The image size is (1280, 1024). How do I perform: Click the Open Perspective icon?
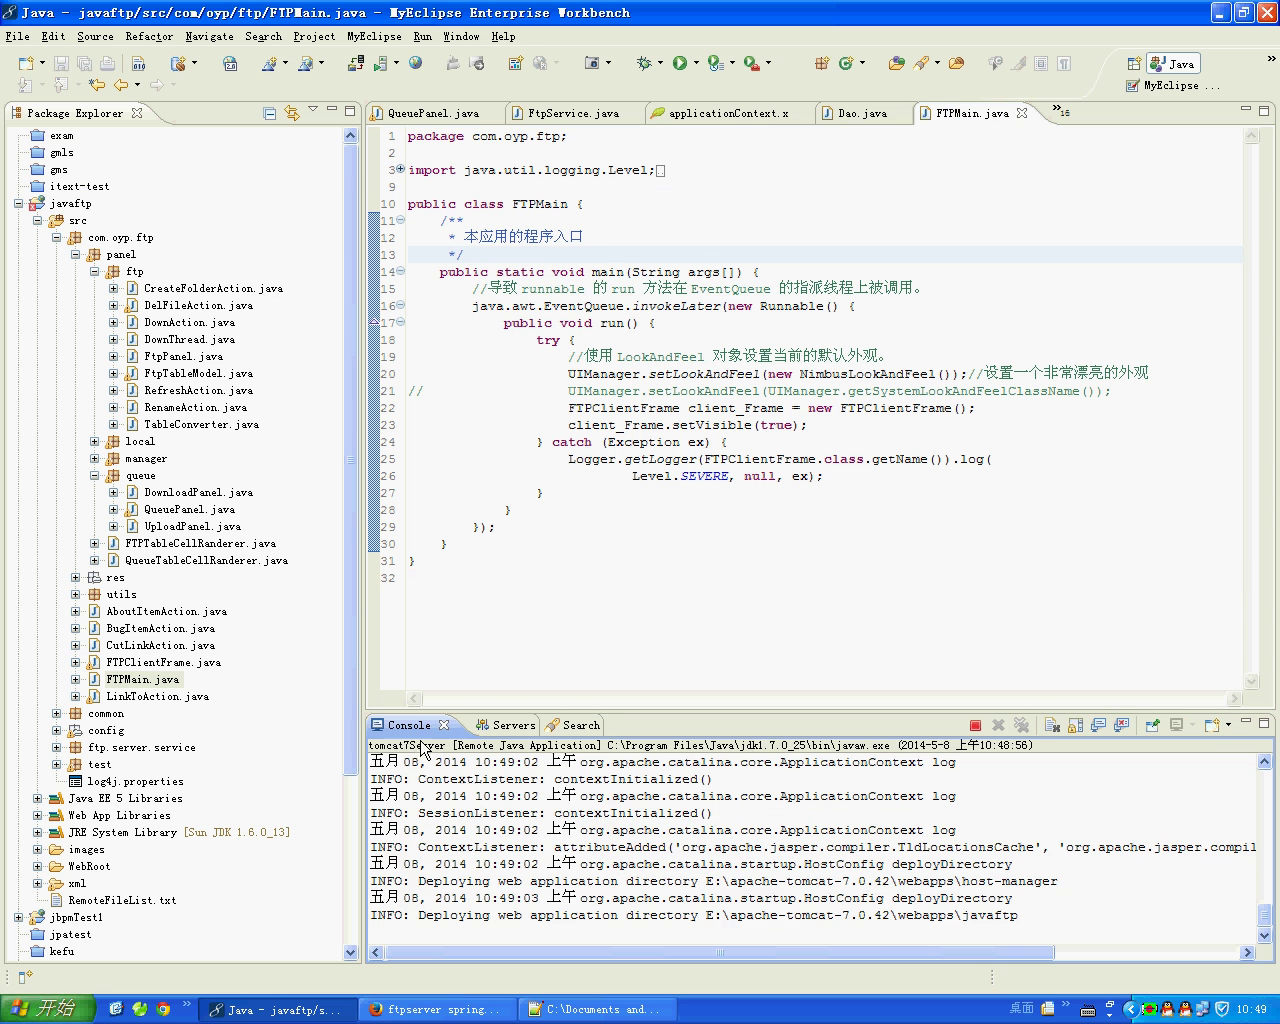point(1132,63)
